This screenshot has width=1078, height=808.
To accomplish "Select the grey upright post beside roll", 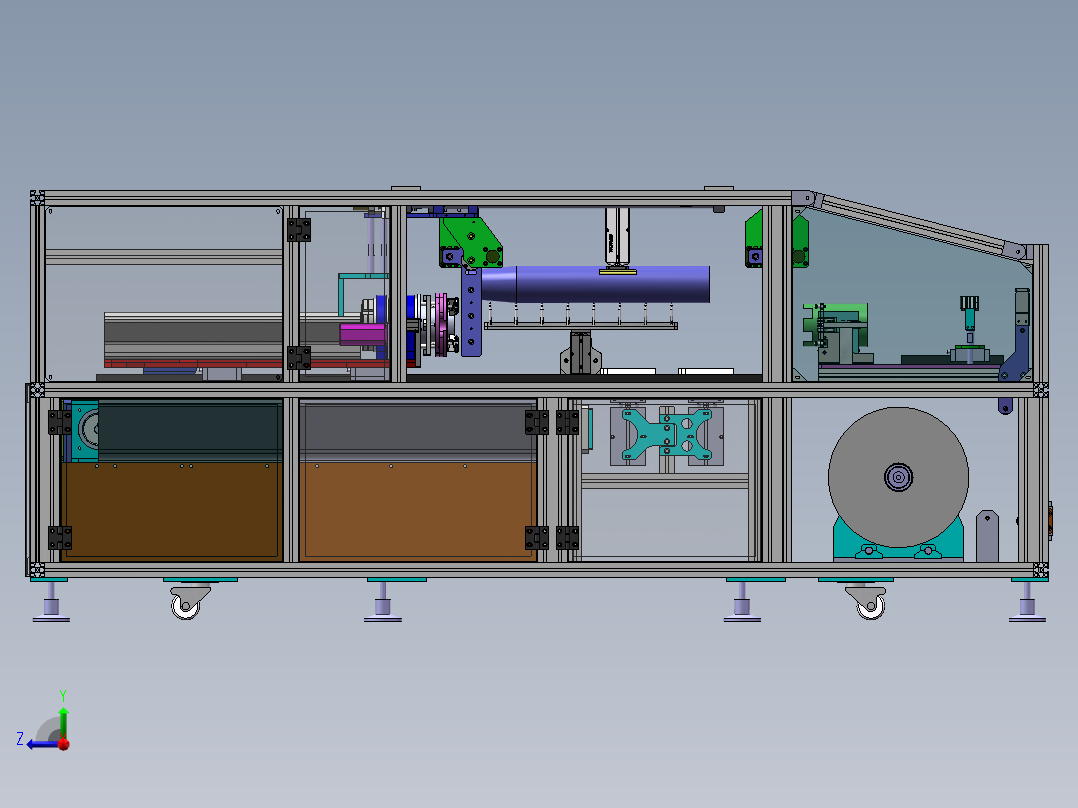I will [987, 536].
